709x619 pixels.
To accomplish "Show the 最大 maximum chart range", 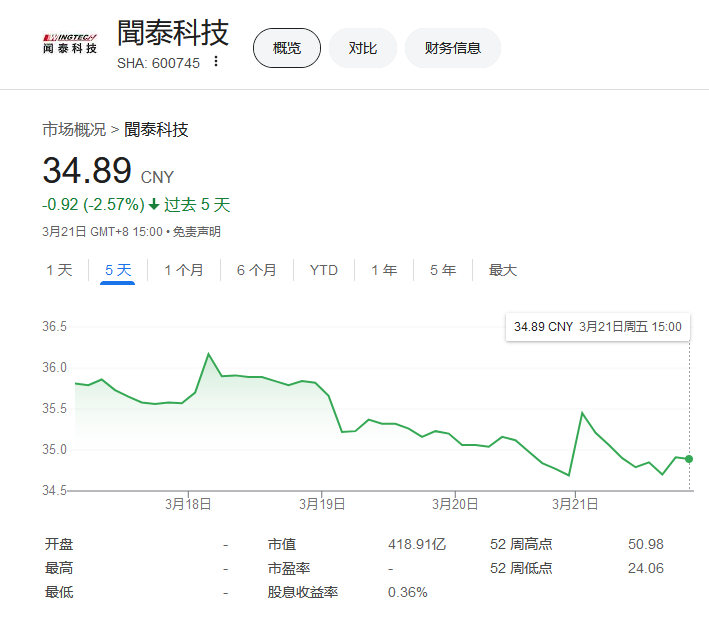I will (x=503, y=270).
